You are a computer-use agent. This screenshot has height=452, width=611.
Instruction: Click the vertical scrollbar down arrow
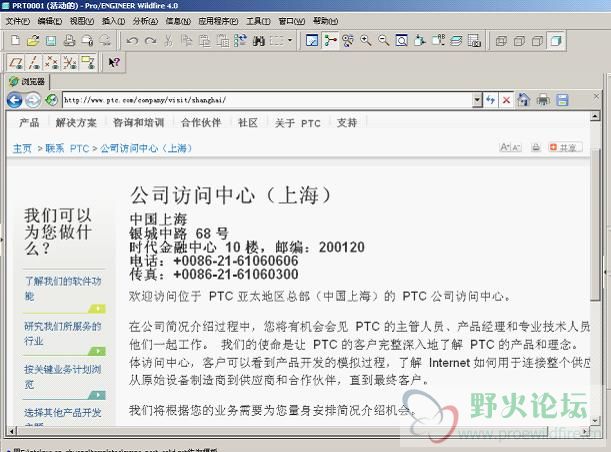(x=595, y=420)
